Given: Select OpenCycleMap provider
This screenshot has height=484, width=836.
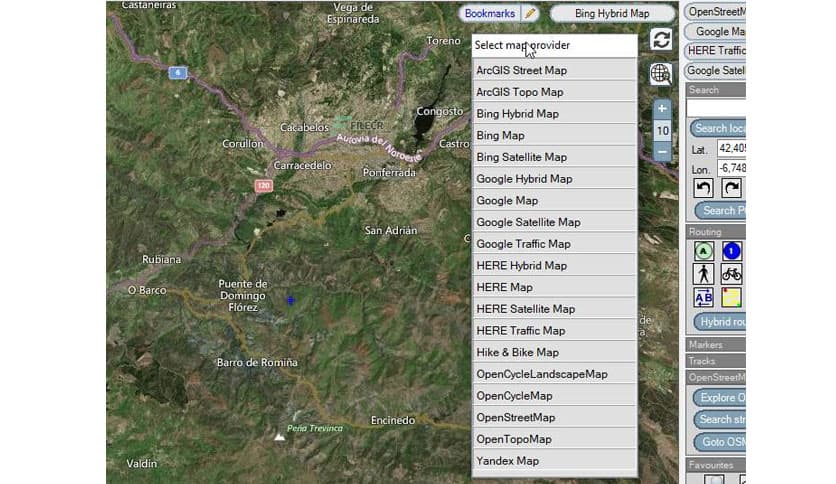Looking at the screenshot, I should [554, 396].
